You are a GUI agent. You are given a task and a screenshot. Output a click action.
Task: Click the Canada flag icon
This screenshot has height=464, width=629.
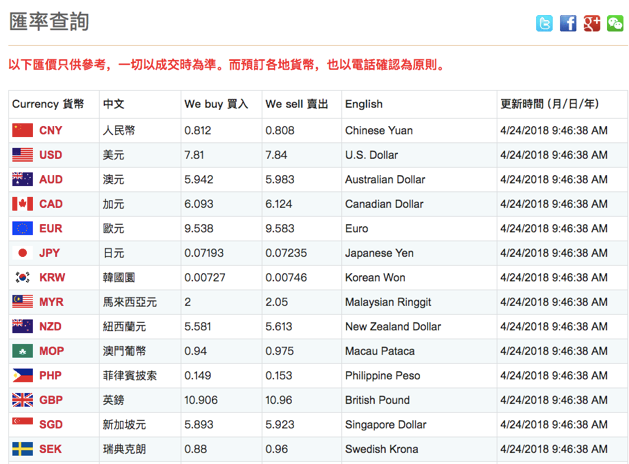point(22,204)
